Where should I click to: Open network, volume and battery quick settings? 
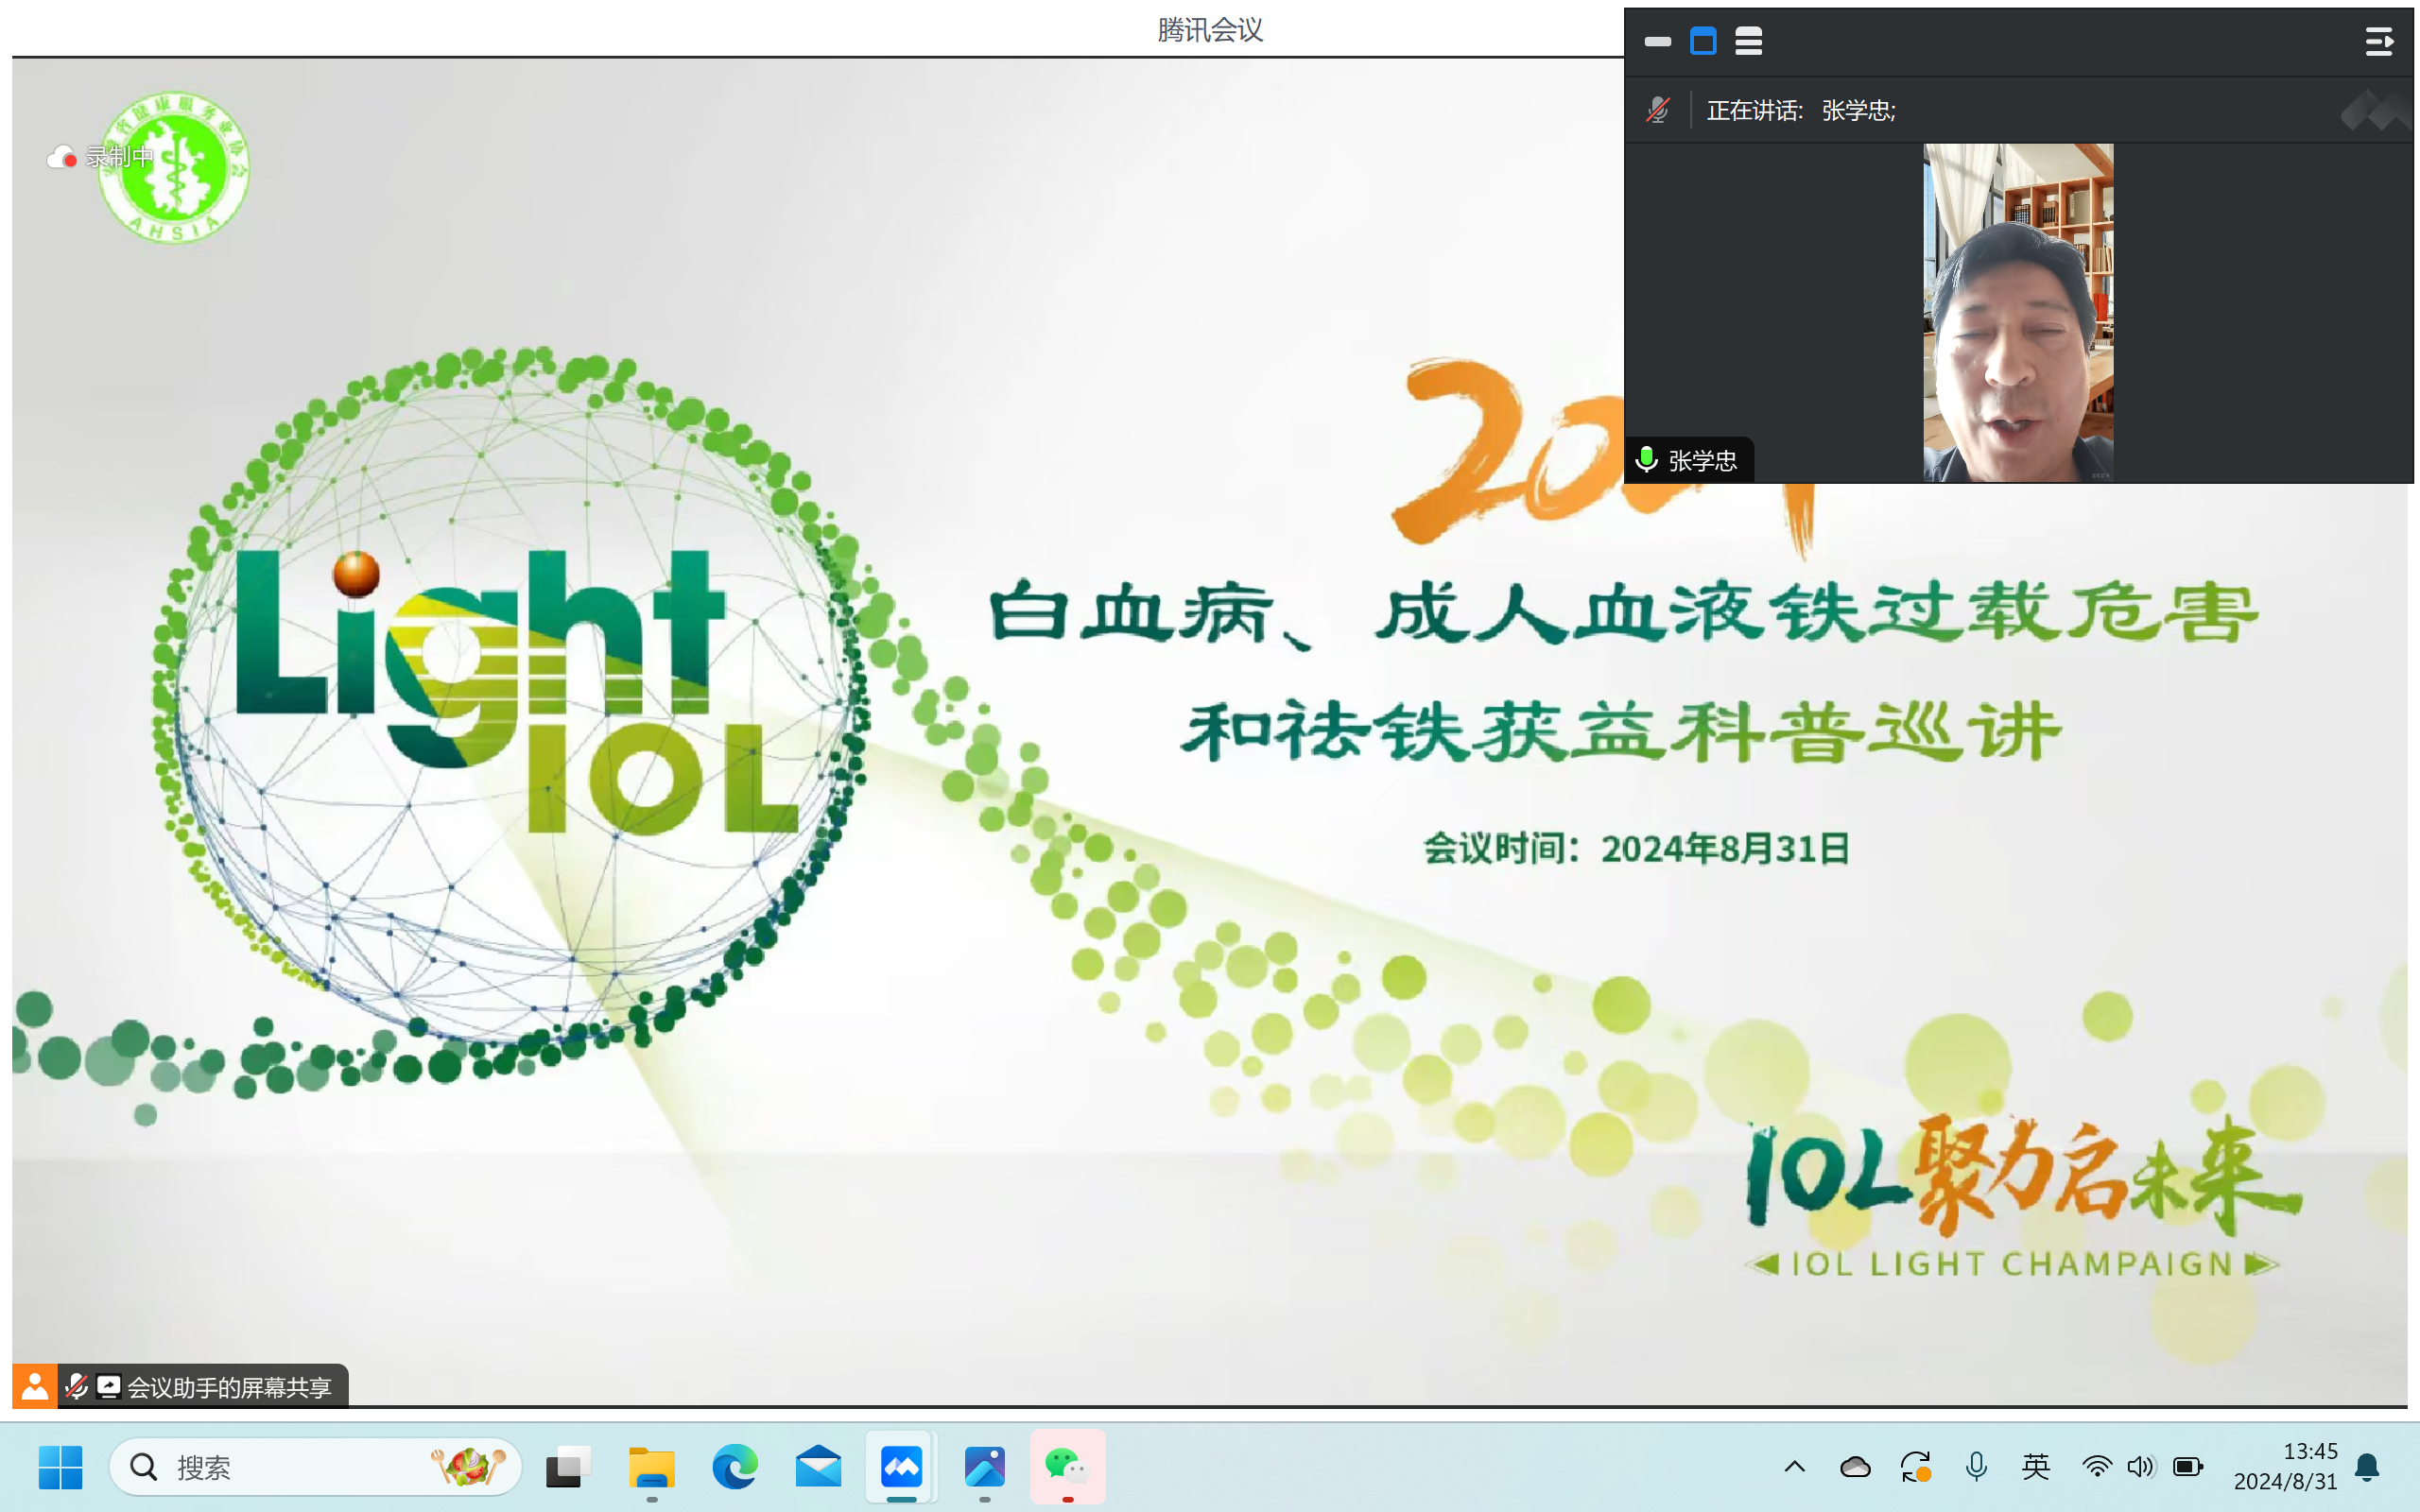coord(2141,1467)
